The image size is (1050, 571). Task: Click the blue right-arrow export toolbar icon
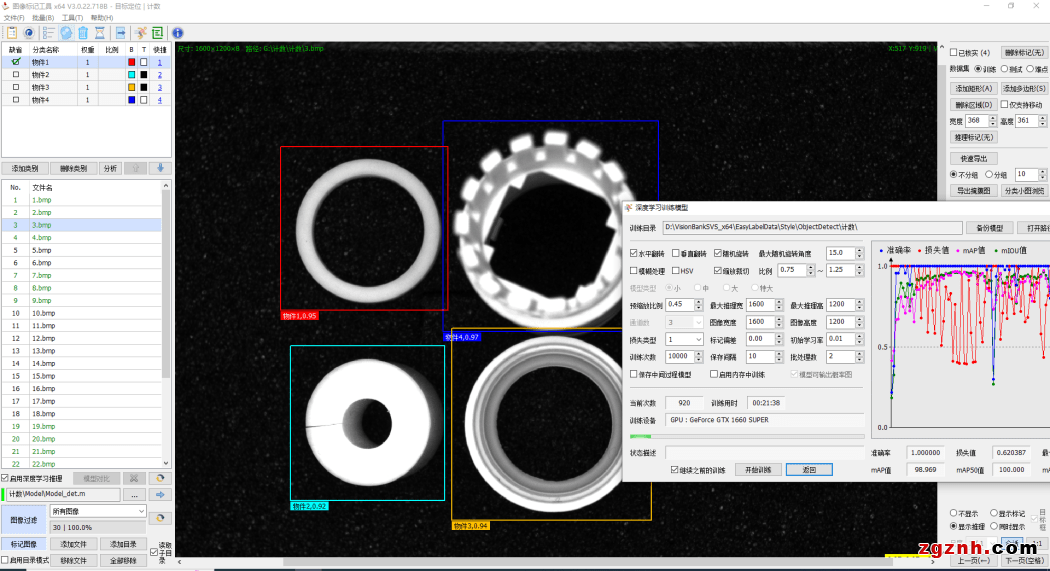tap(120, 33)
